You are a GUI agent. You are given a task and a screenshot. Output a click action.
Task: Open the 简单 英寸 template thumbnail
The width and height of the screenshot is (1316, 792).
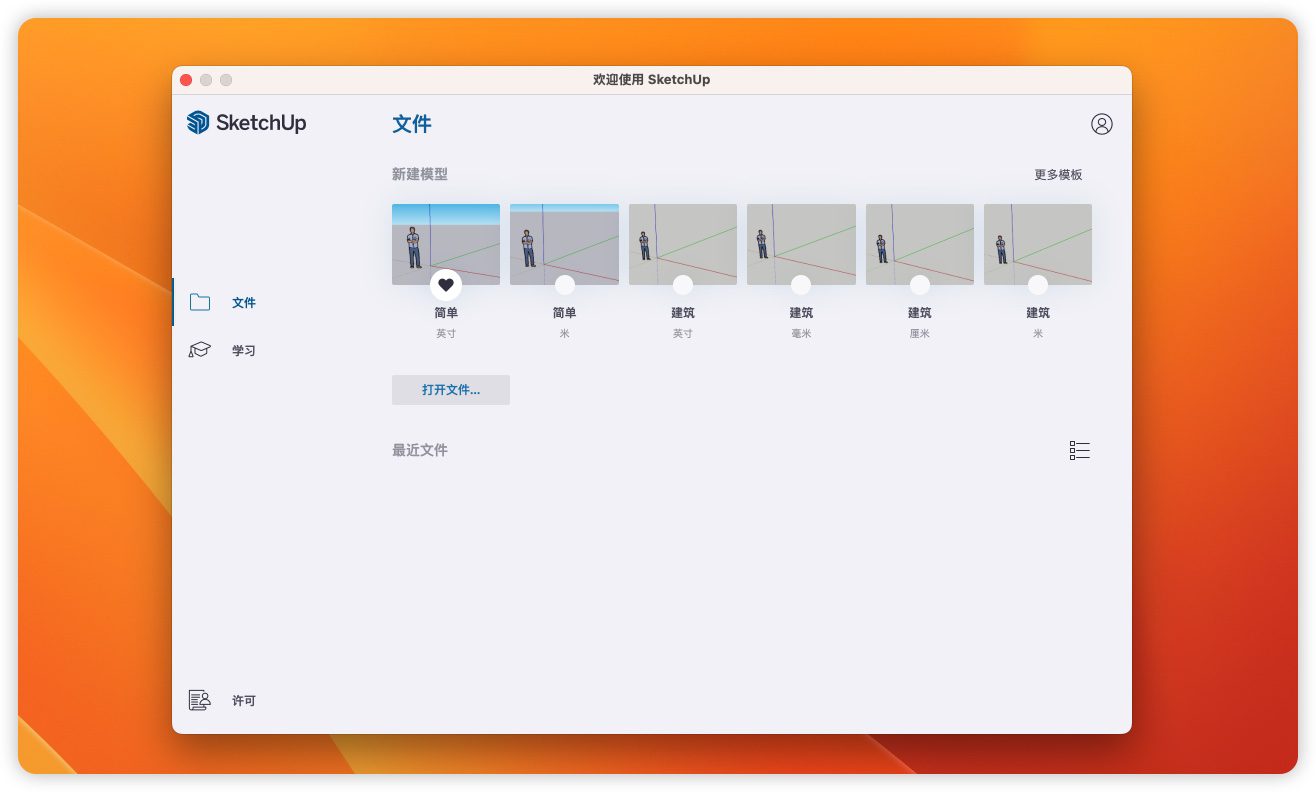pos(446,244)
